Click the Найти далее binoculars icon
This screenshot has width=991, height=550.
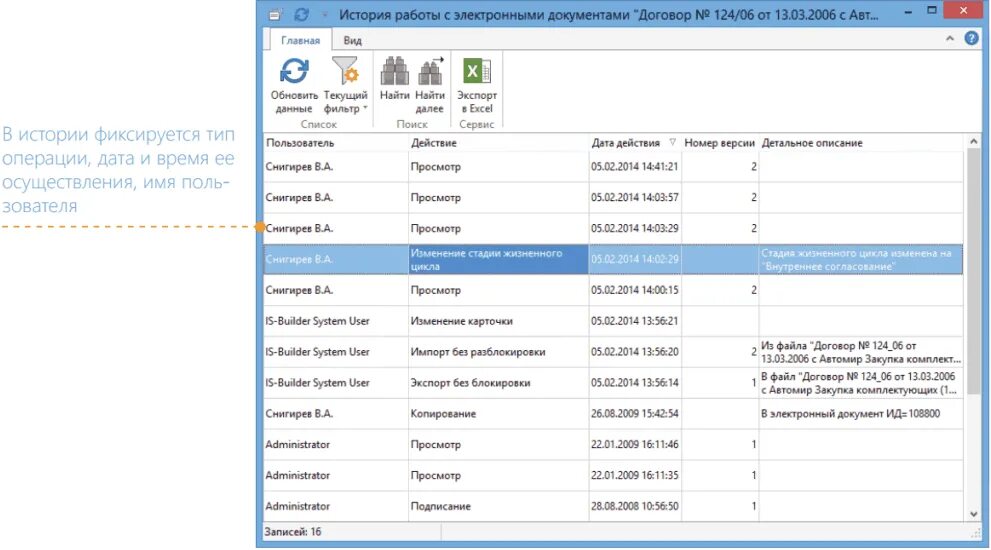point(430,71)
